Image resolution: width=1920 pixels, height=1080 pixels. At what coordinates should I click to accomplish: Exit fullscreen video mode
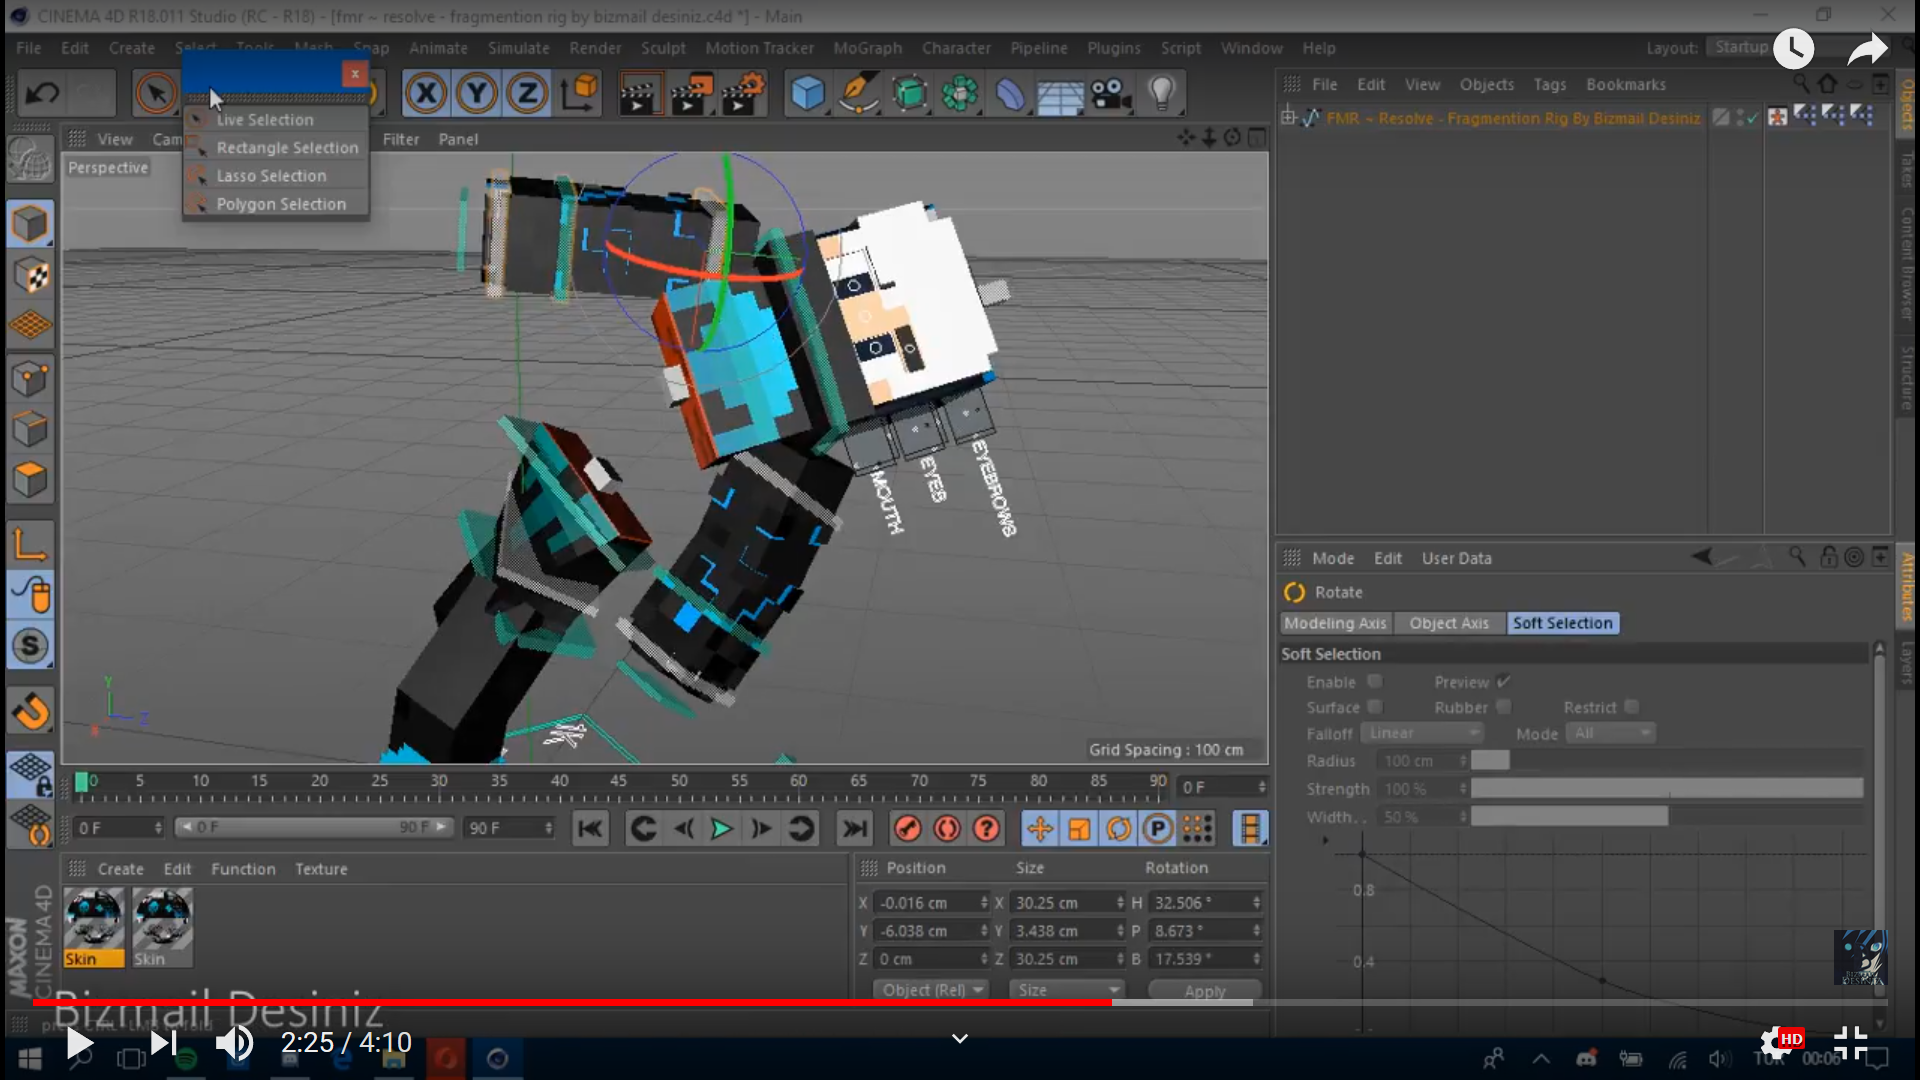(1850, 1043)
